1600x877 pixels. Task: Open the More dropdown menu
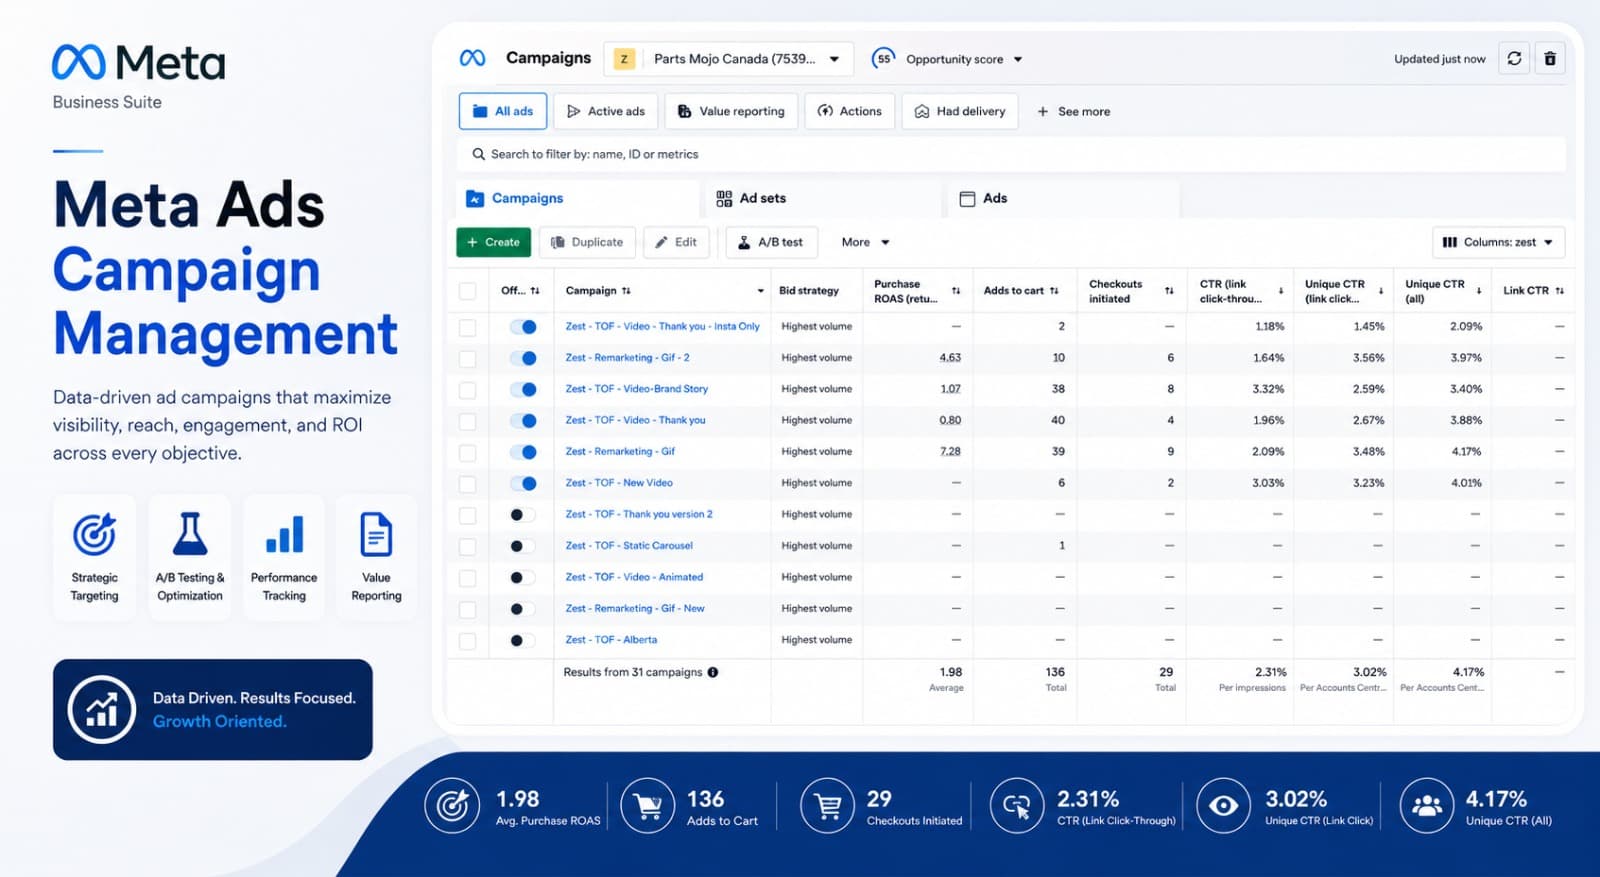[866, 242]
